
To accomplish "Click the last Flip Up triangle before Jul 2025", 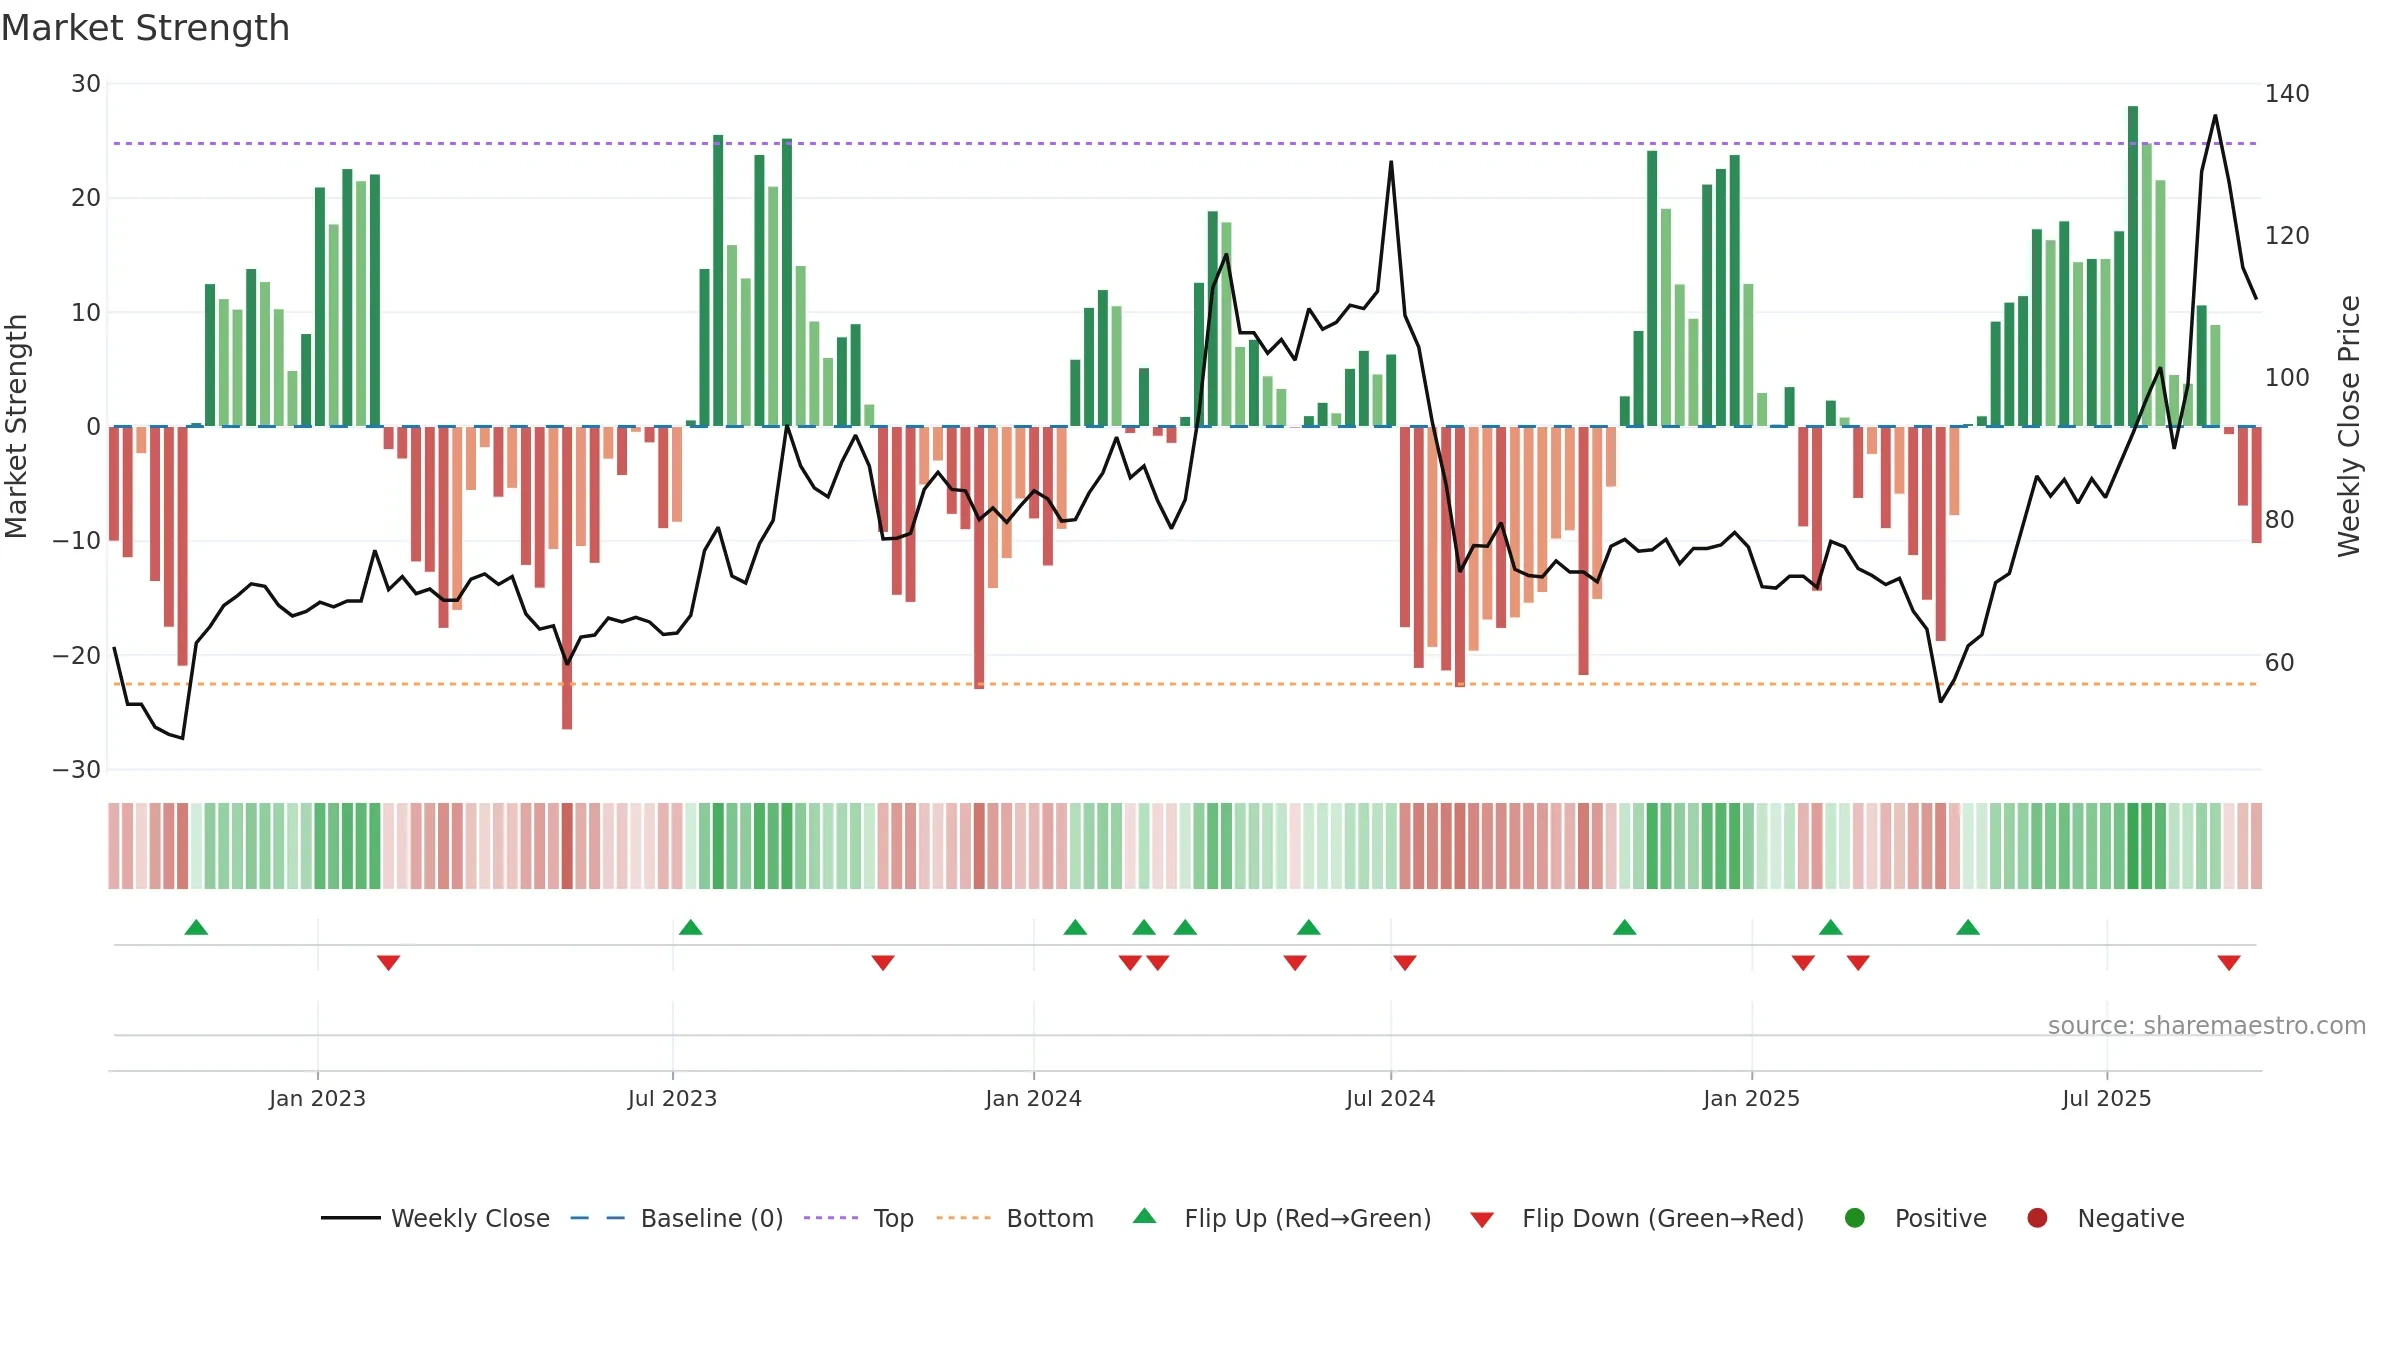I will [1968, 928].
